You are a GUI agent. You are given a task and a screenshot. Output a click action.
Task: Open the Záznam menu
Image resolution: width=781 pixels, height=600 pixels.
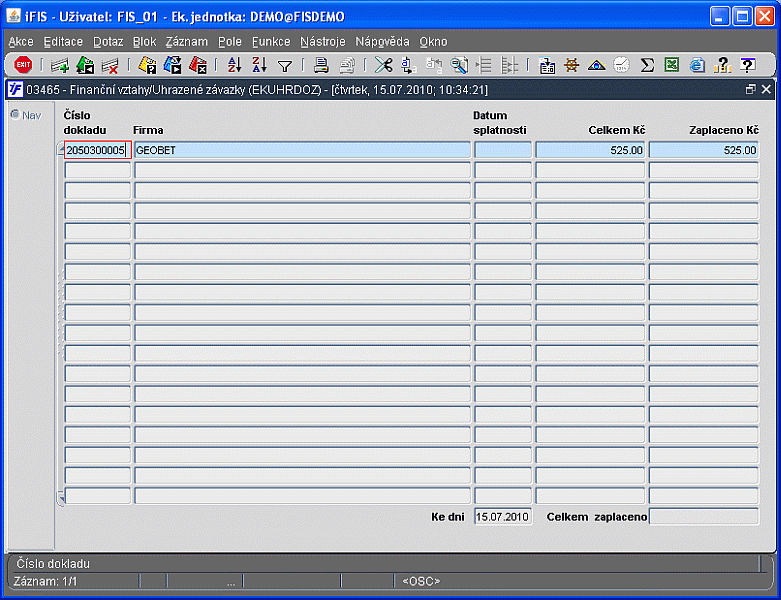click(x=187, y=42)
